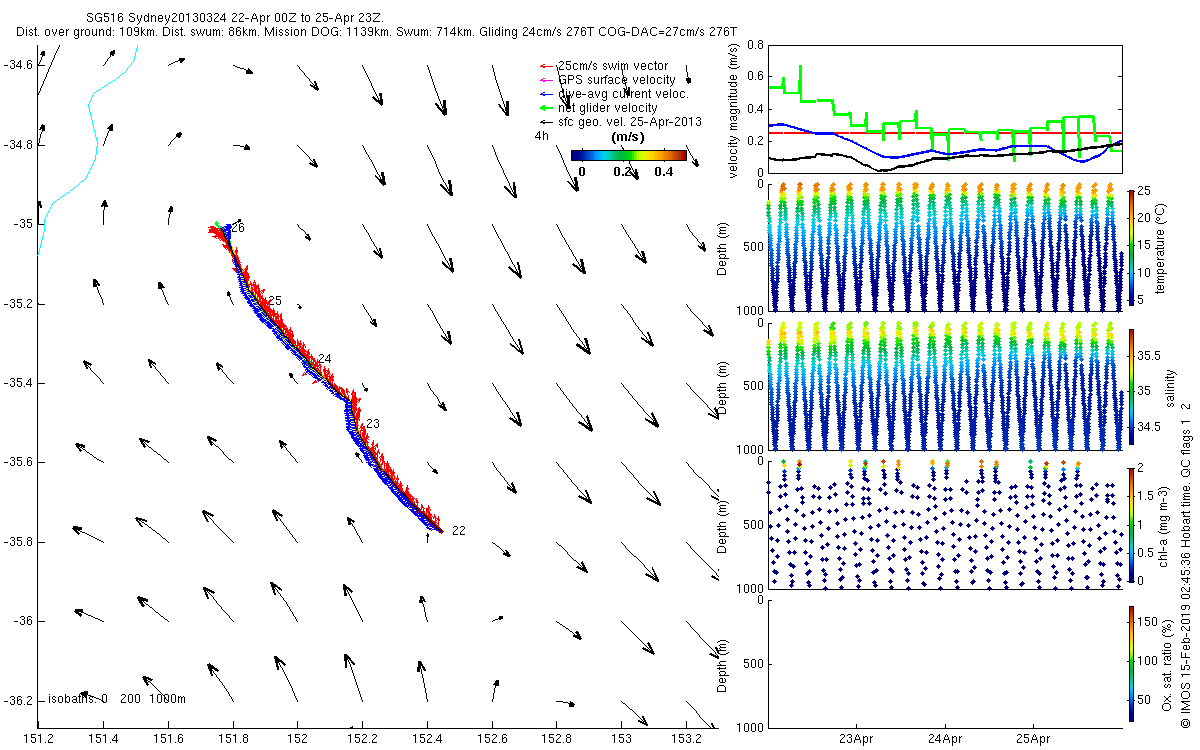Viewport: 1200px width, 750px height.
Task: Click longitude tick label '152'
Action: coord(298,739)
